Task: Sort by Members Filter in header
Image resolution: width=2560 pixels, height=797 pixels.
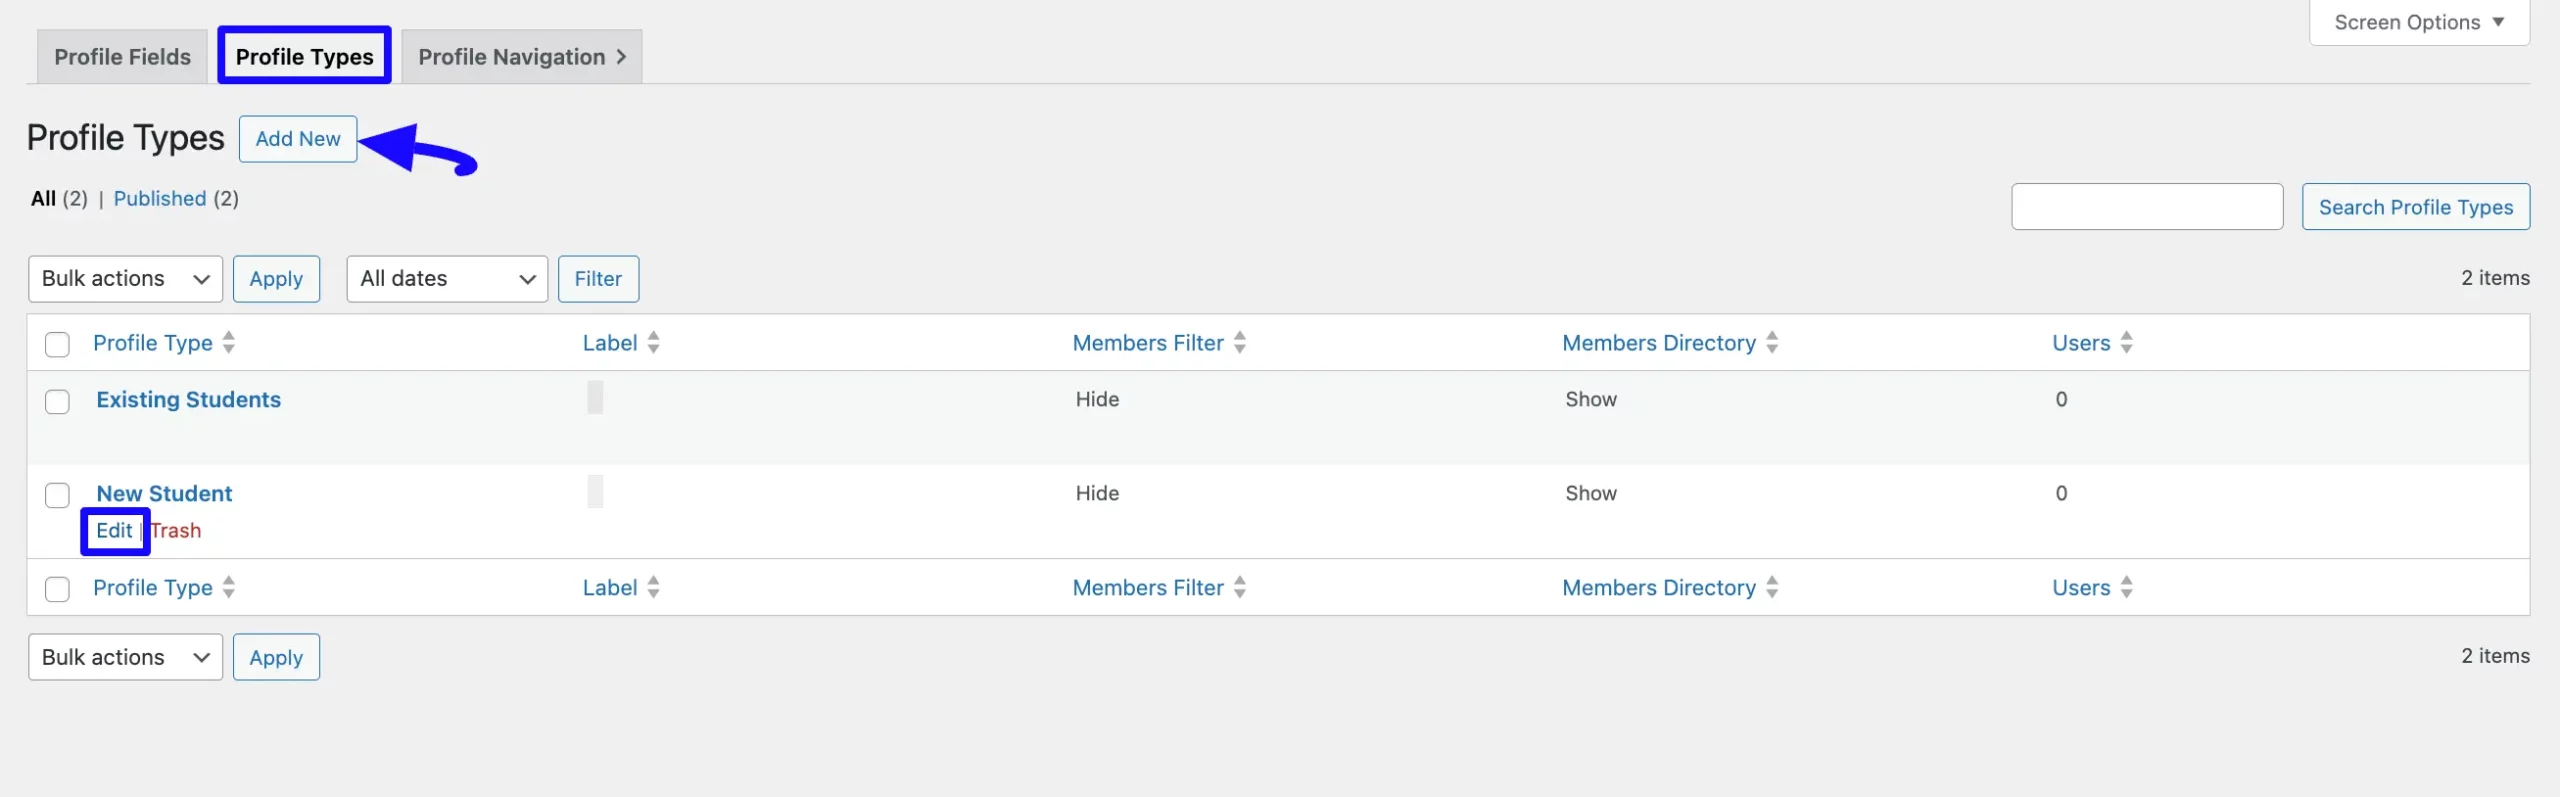Action: coord(1148,343)
